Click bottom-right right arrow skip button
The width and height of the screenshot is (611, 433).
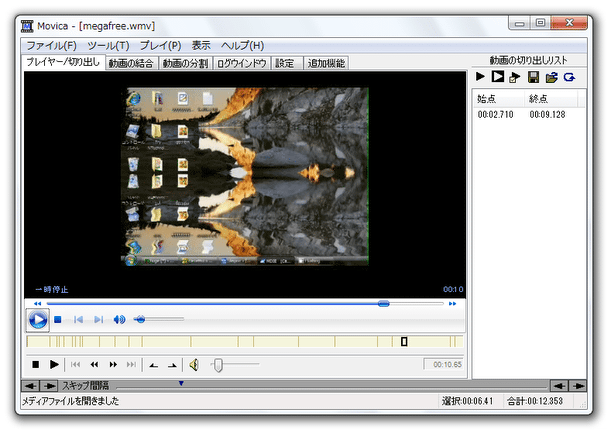tap(578, 386)
